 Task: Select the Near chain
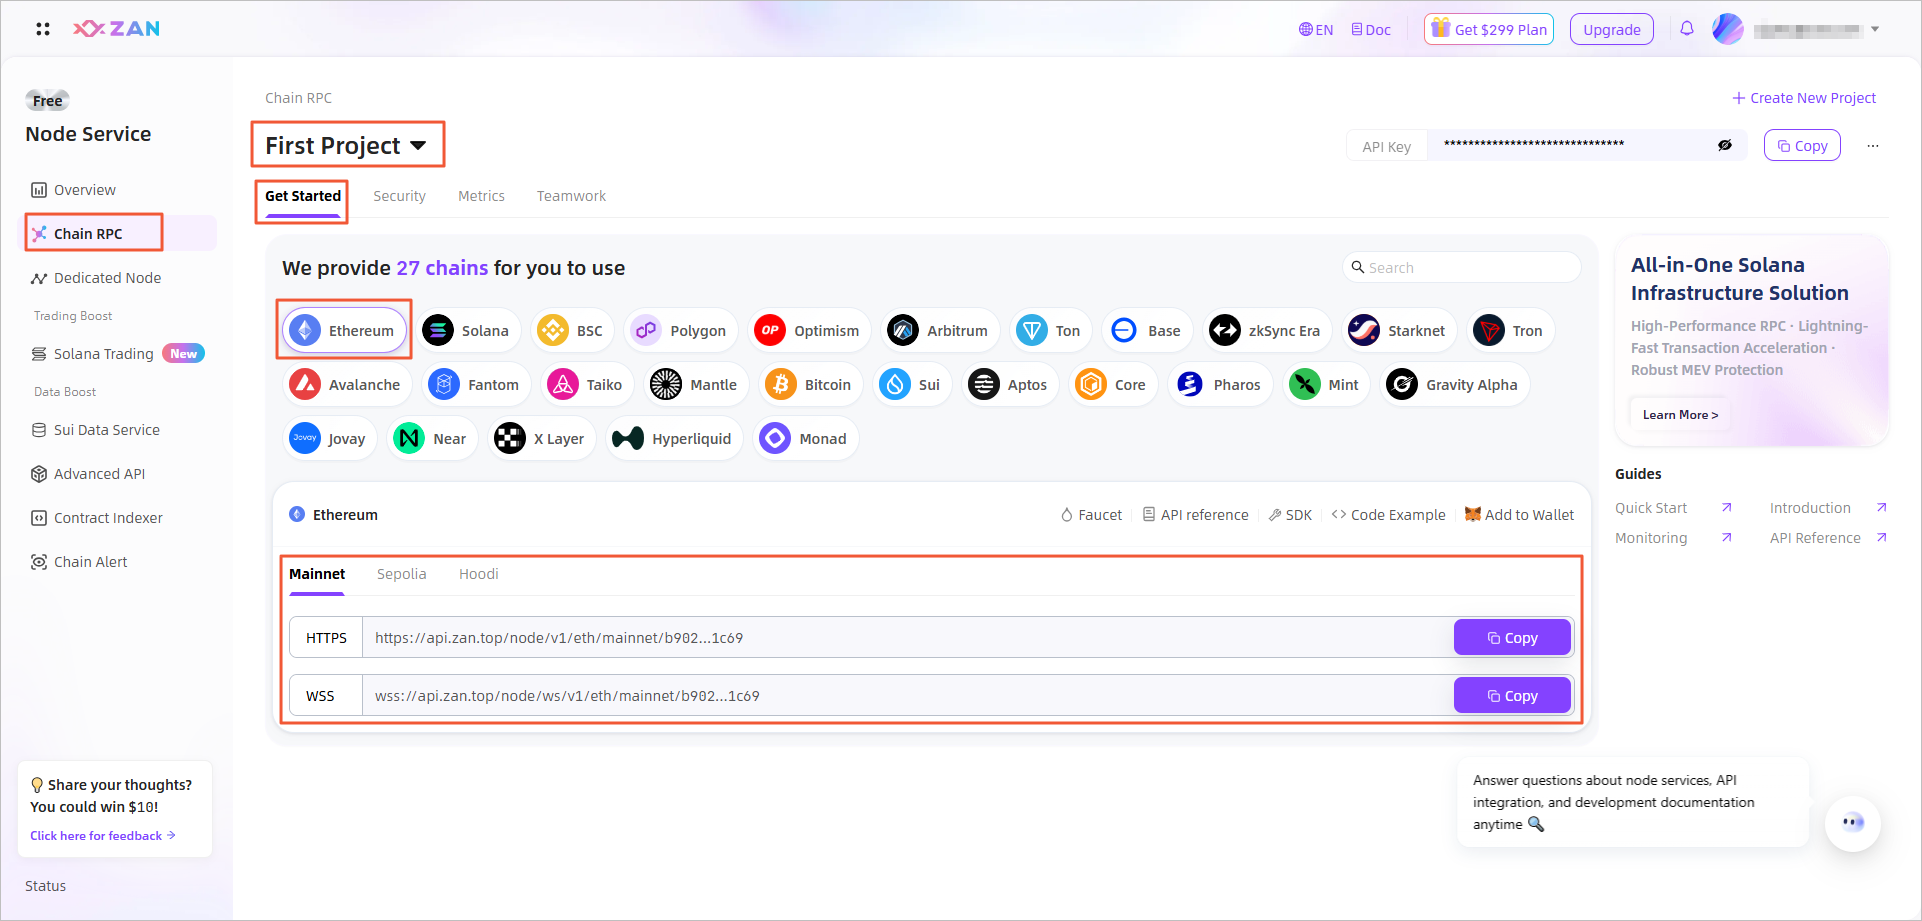pyautogui.click(x=432, y=439)
